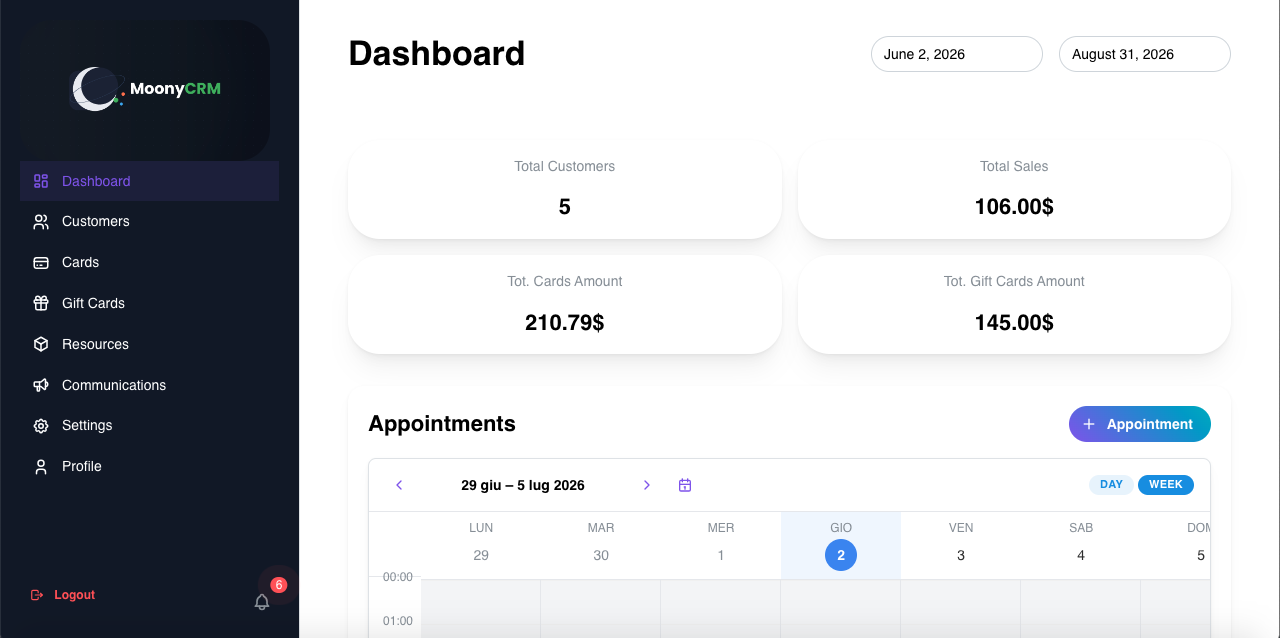Click the Total Sales card

pyautogui.click(x=1014, y=189)
